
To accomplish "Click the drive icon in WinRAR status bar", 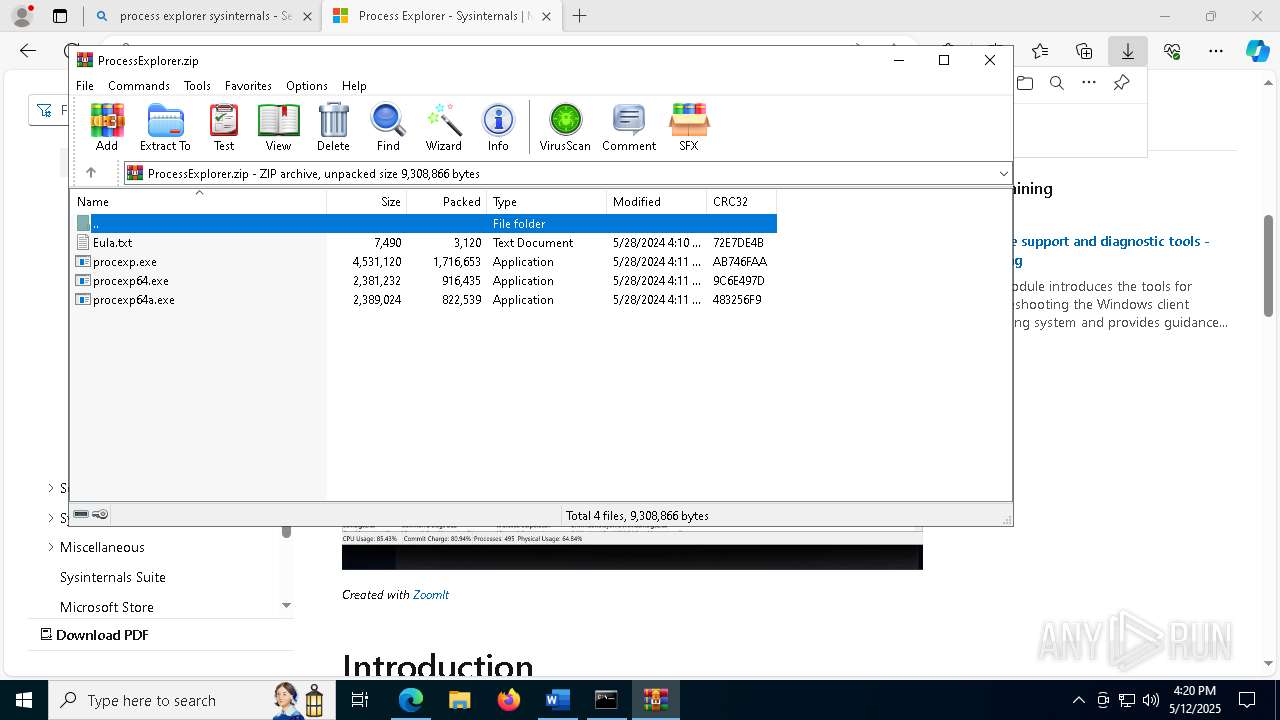I will click(x=81, y=514).
